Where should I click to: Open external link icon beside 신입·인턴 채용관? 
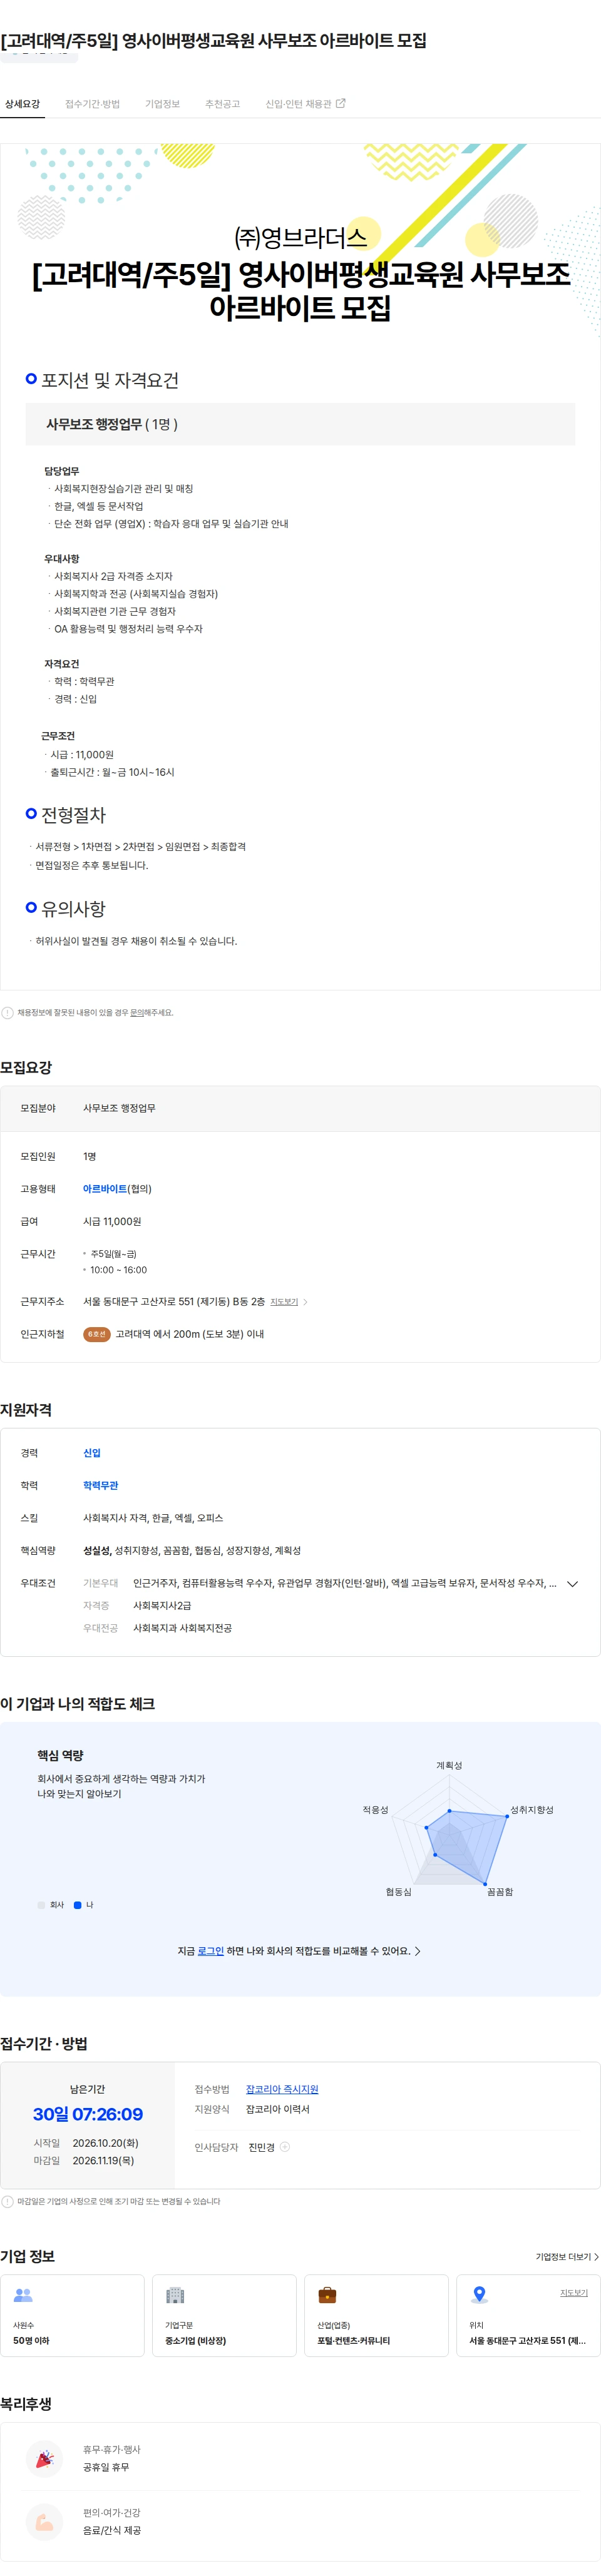pos(340,103)
